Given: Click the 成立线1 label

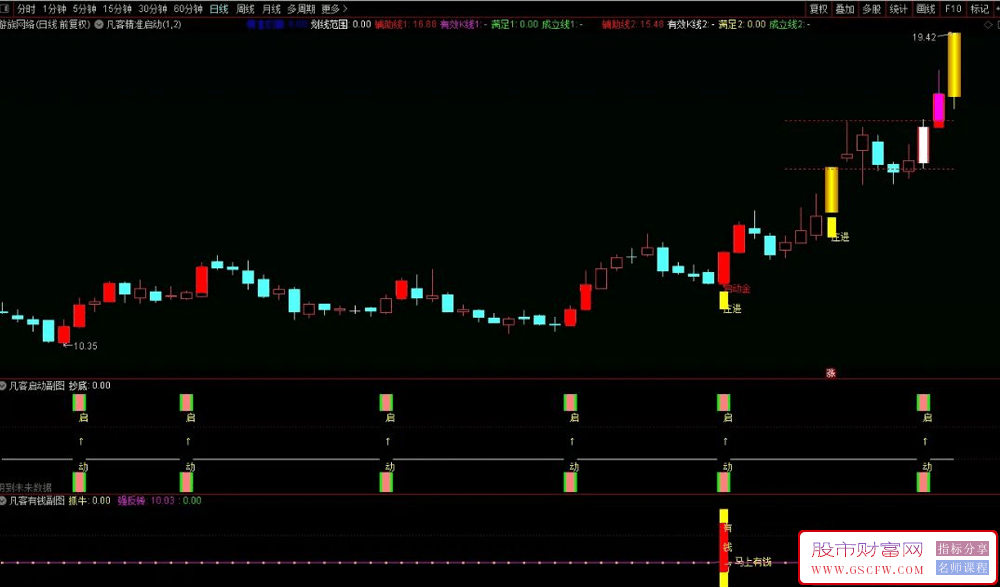Looking at the screenshot, I should 562,25.
